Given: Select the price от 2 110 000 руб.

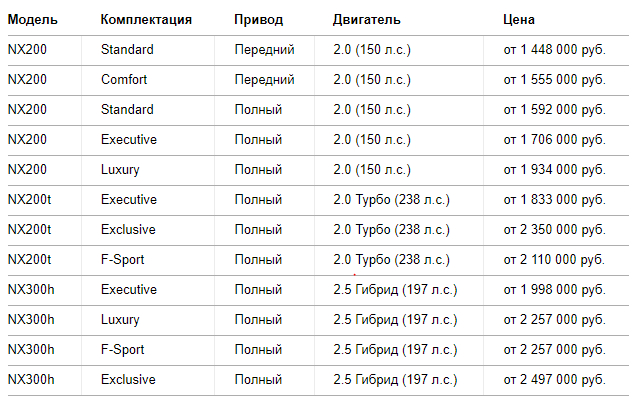Looking at the screenshot, I should [557, 260].
